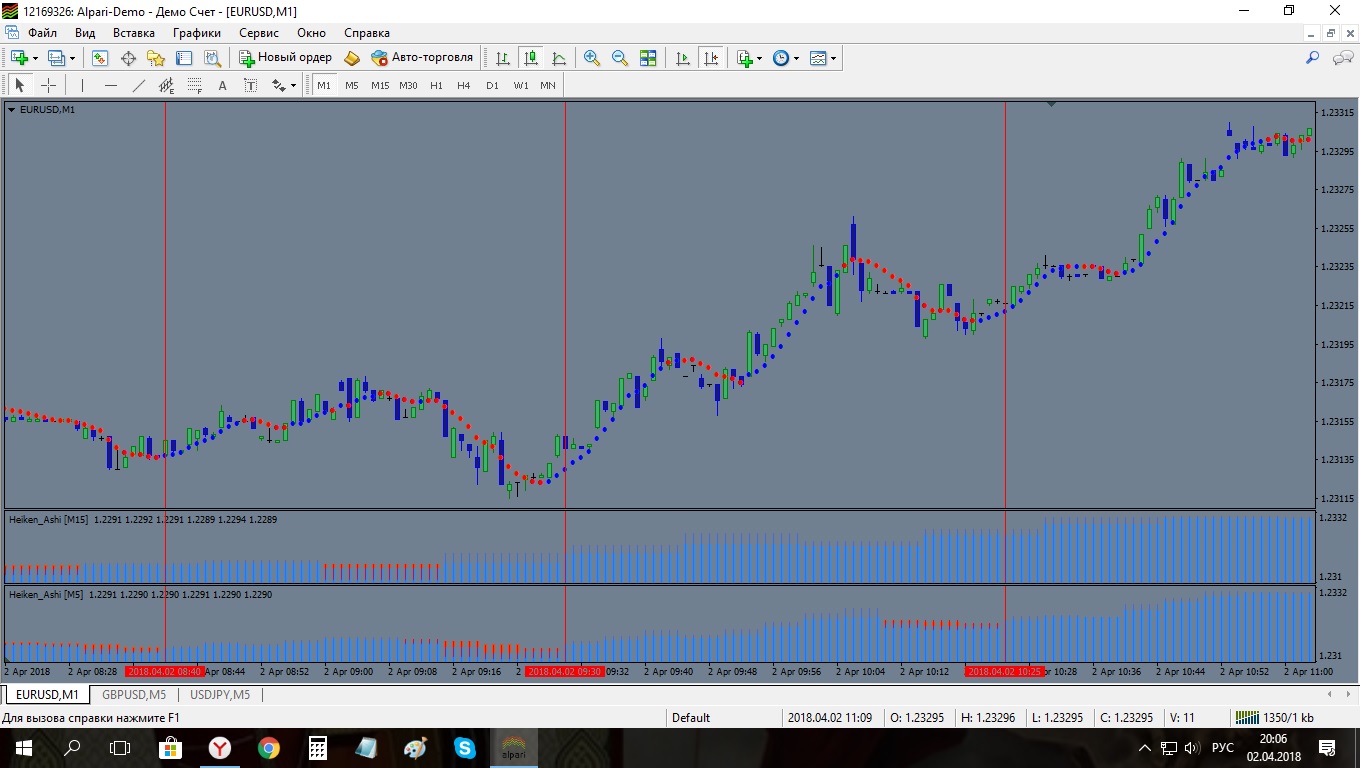Switch to H1 timeframe
This screenshot has height=768, width=1360.
click(436, 85)
